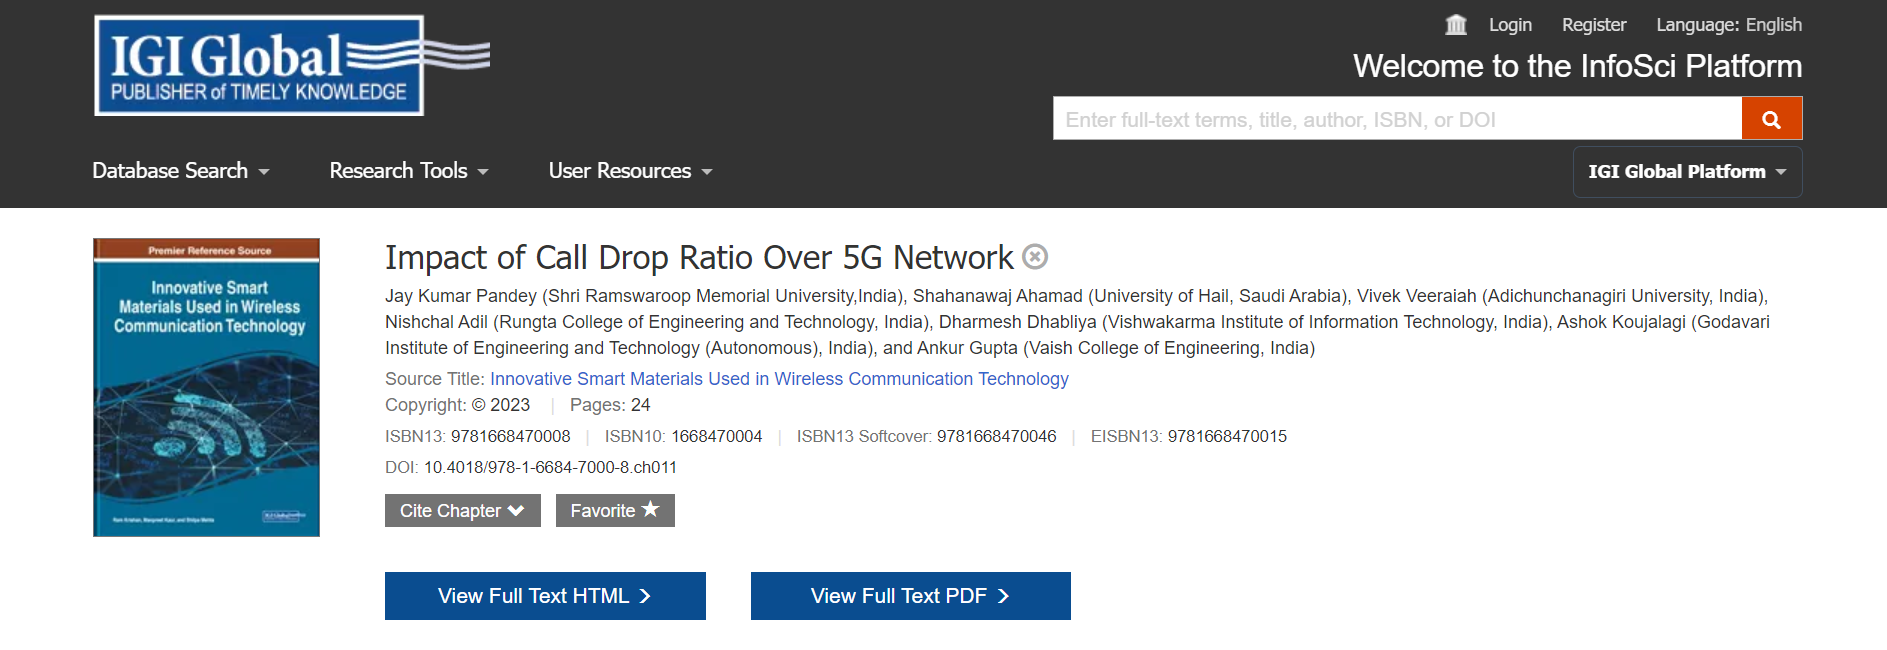
Task: Focus the full-text search input field
Action: (x=1397, y=119)
